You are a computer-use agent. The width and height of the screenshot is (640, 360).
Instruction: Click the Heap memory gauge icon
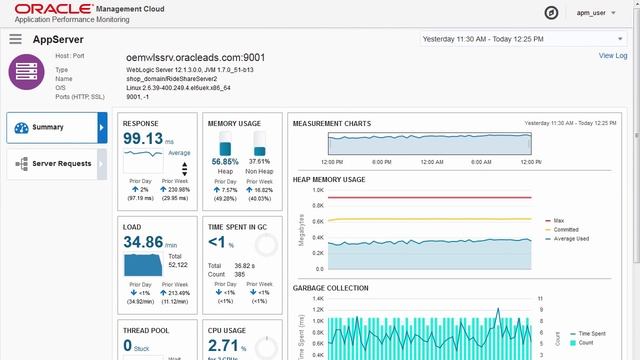pyautogui.click(x=225, y=143)
